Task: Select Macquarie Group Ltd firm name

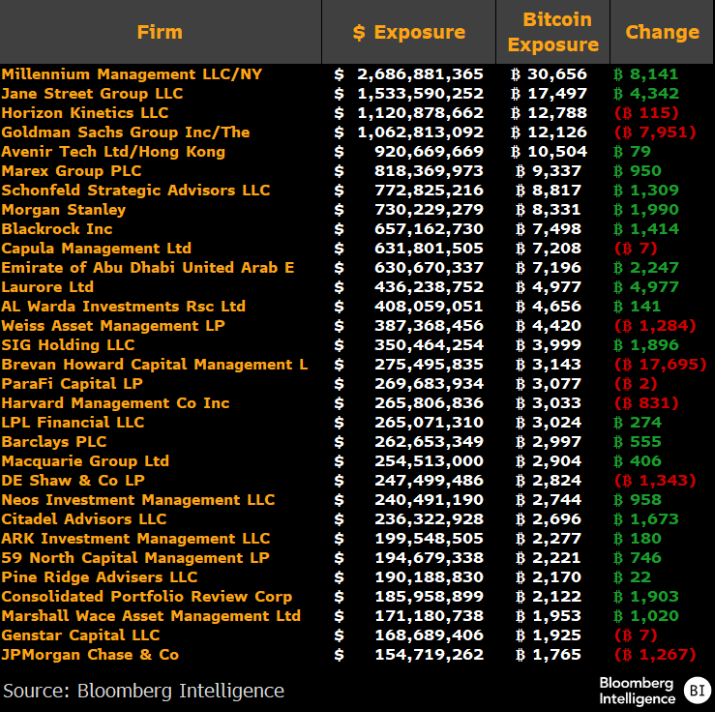Action: pos(85,461)
